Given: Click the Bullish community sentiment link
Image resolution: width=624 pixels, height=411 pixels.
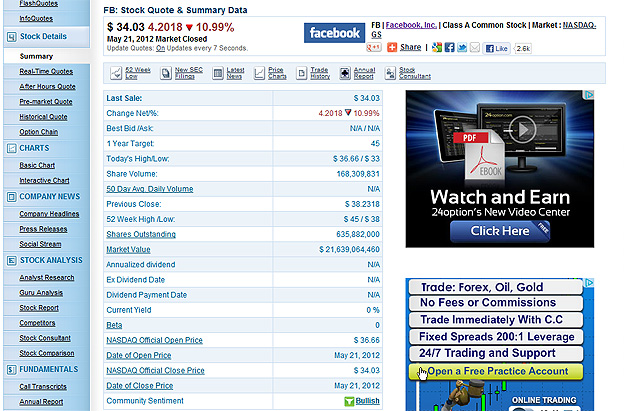Looking at the screenshot, I should [x=367, y=401].
